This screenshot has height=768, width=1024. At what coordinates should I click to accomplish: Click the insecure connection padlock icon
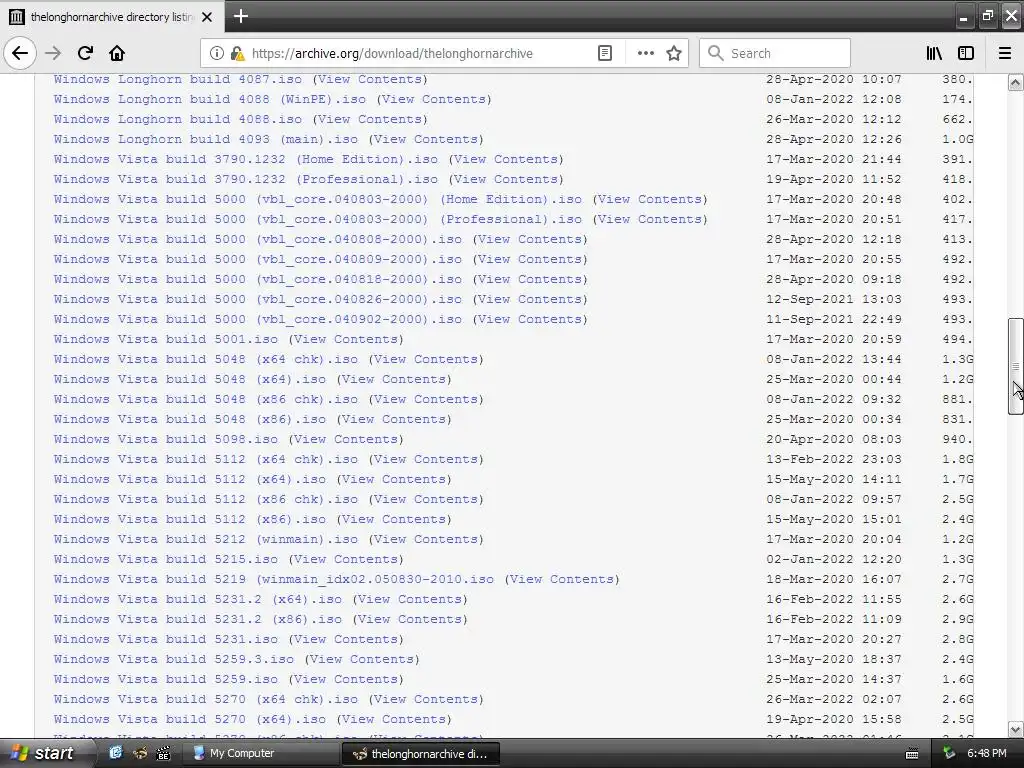[x=238, y=54]
